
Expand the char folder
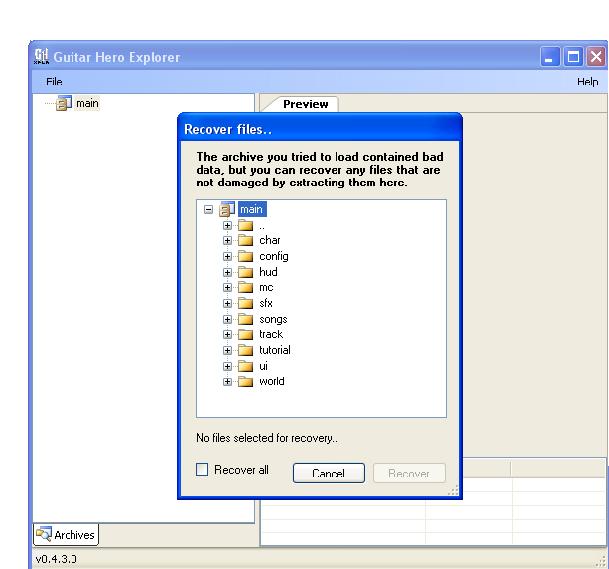(228, 240)
